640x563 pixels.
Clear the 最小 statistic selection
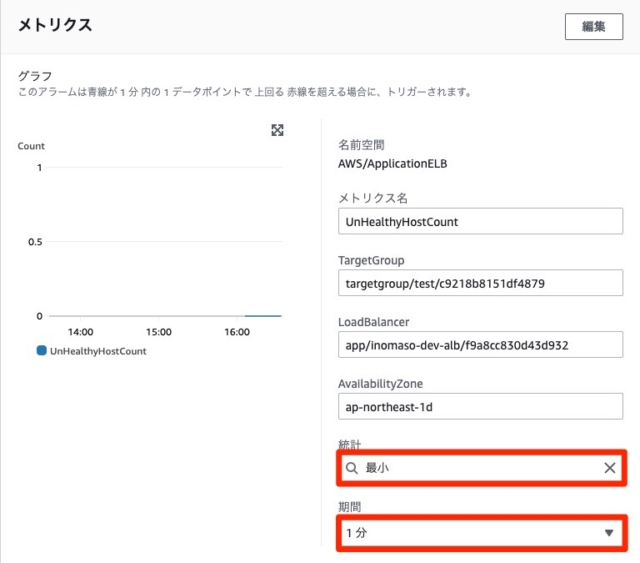[x=609, y=468]
